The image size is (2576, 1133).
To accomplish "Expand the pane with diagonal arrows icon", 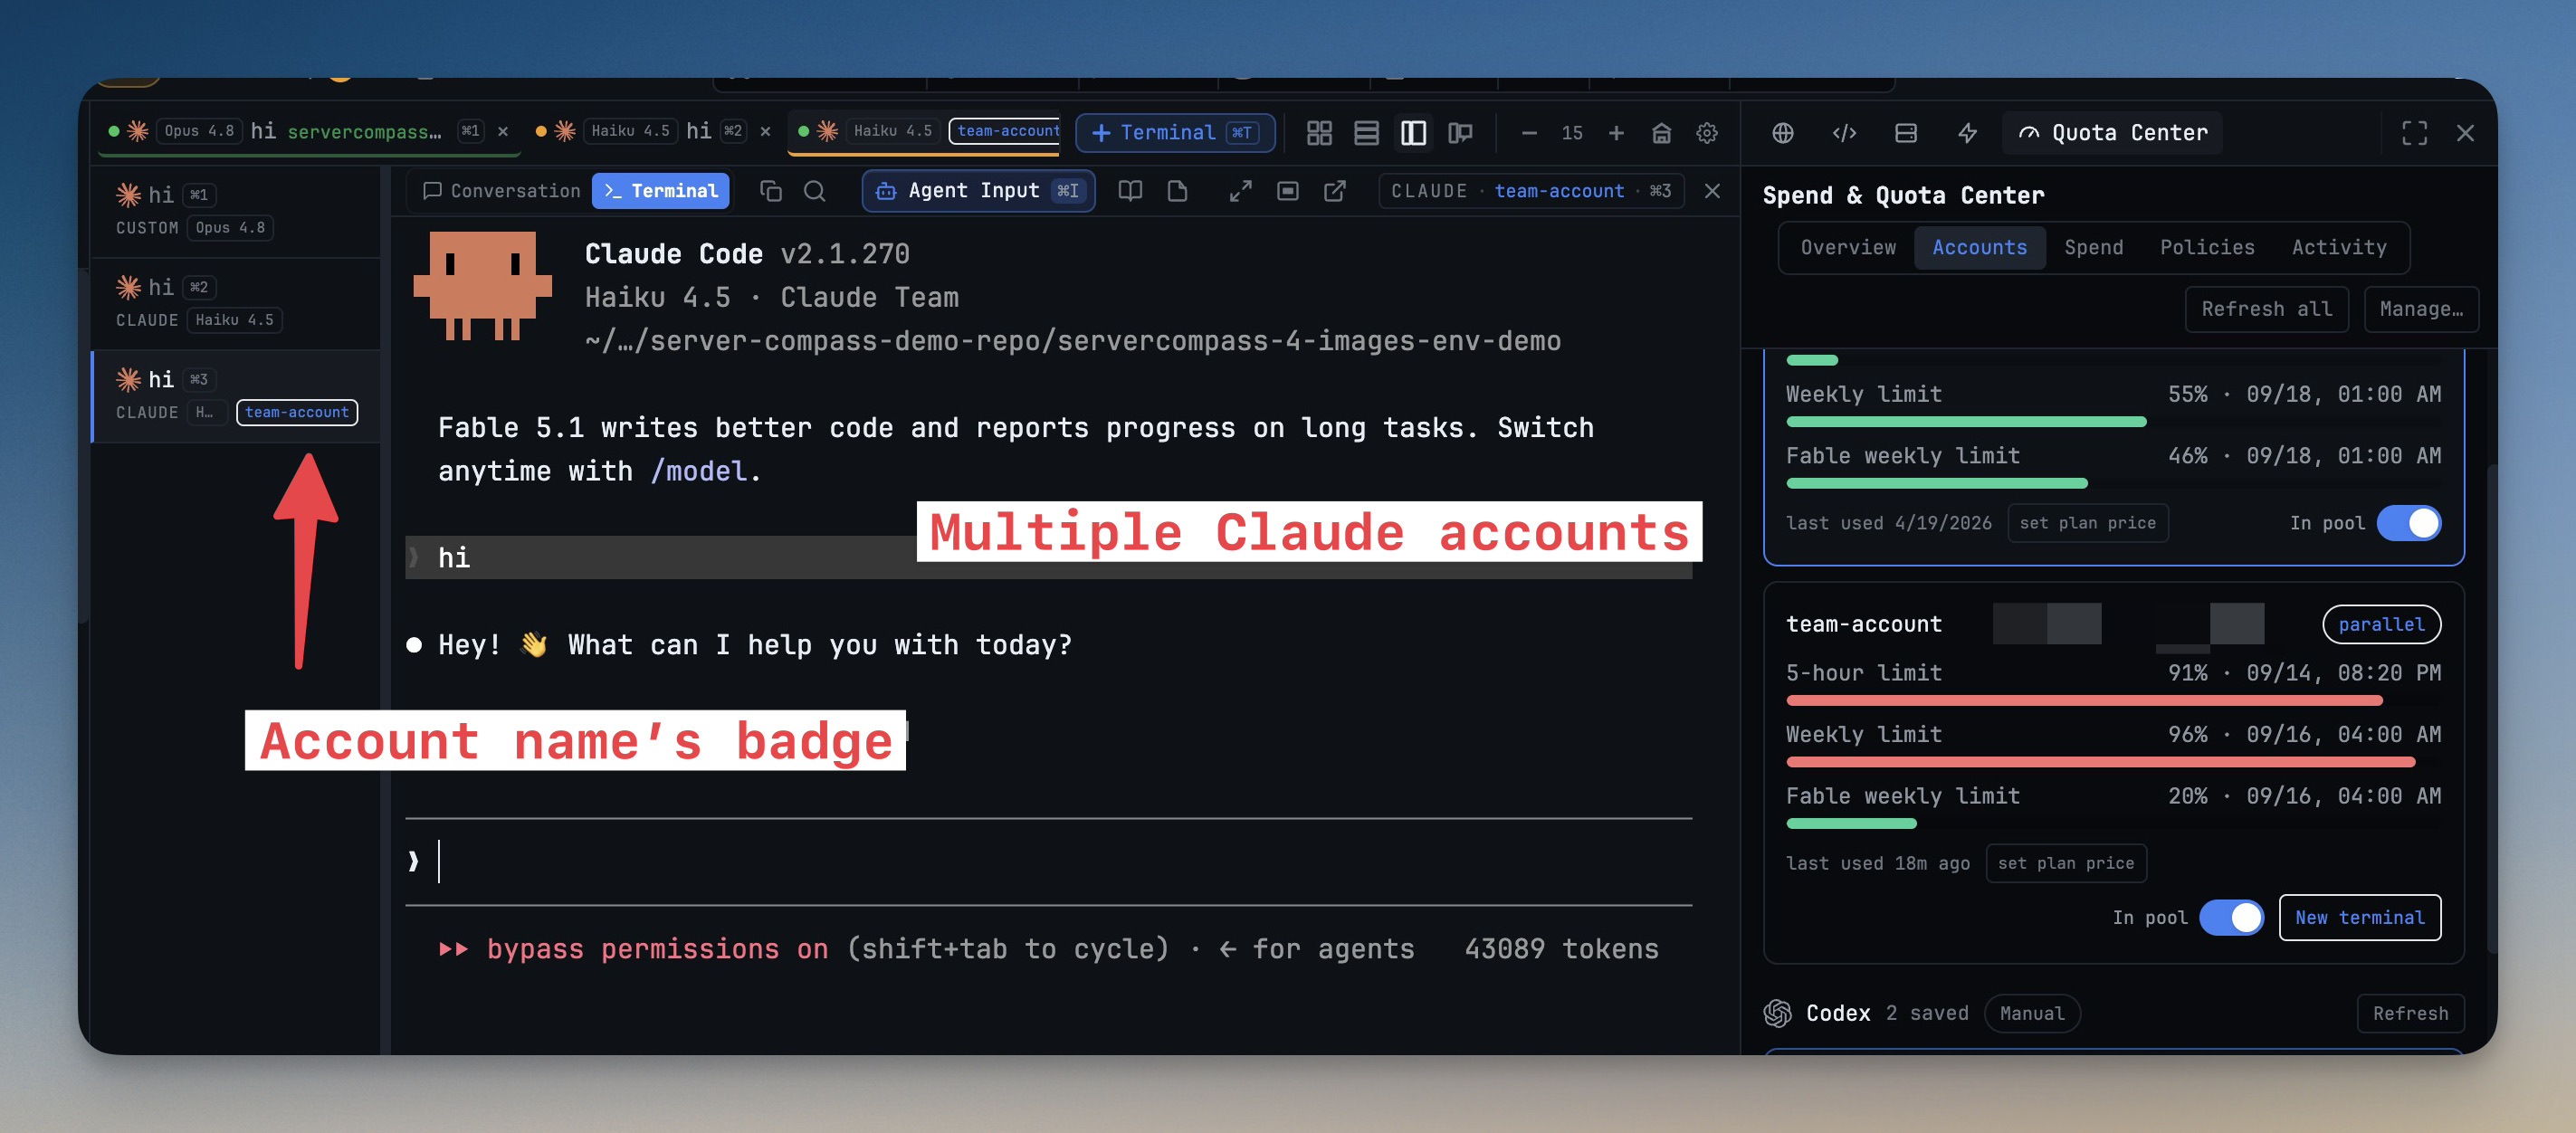I will pos(1240,191).
